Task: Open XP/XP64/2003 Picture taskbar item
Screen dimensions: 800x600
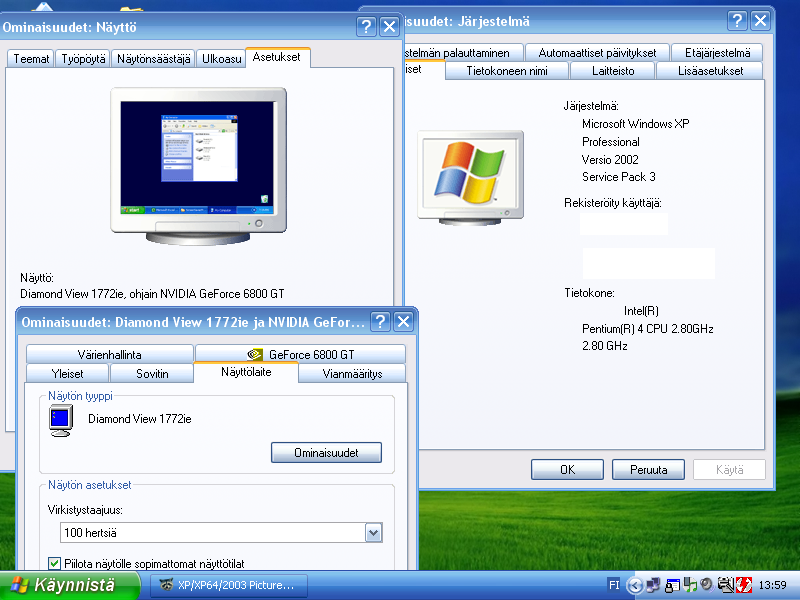Action: point(229,585)
